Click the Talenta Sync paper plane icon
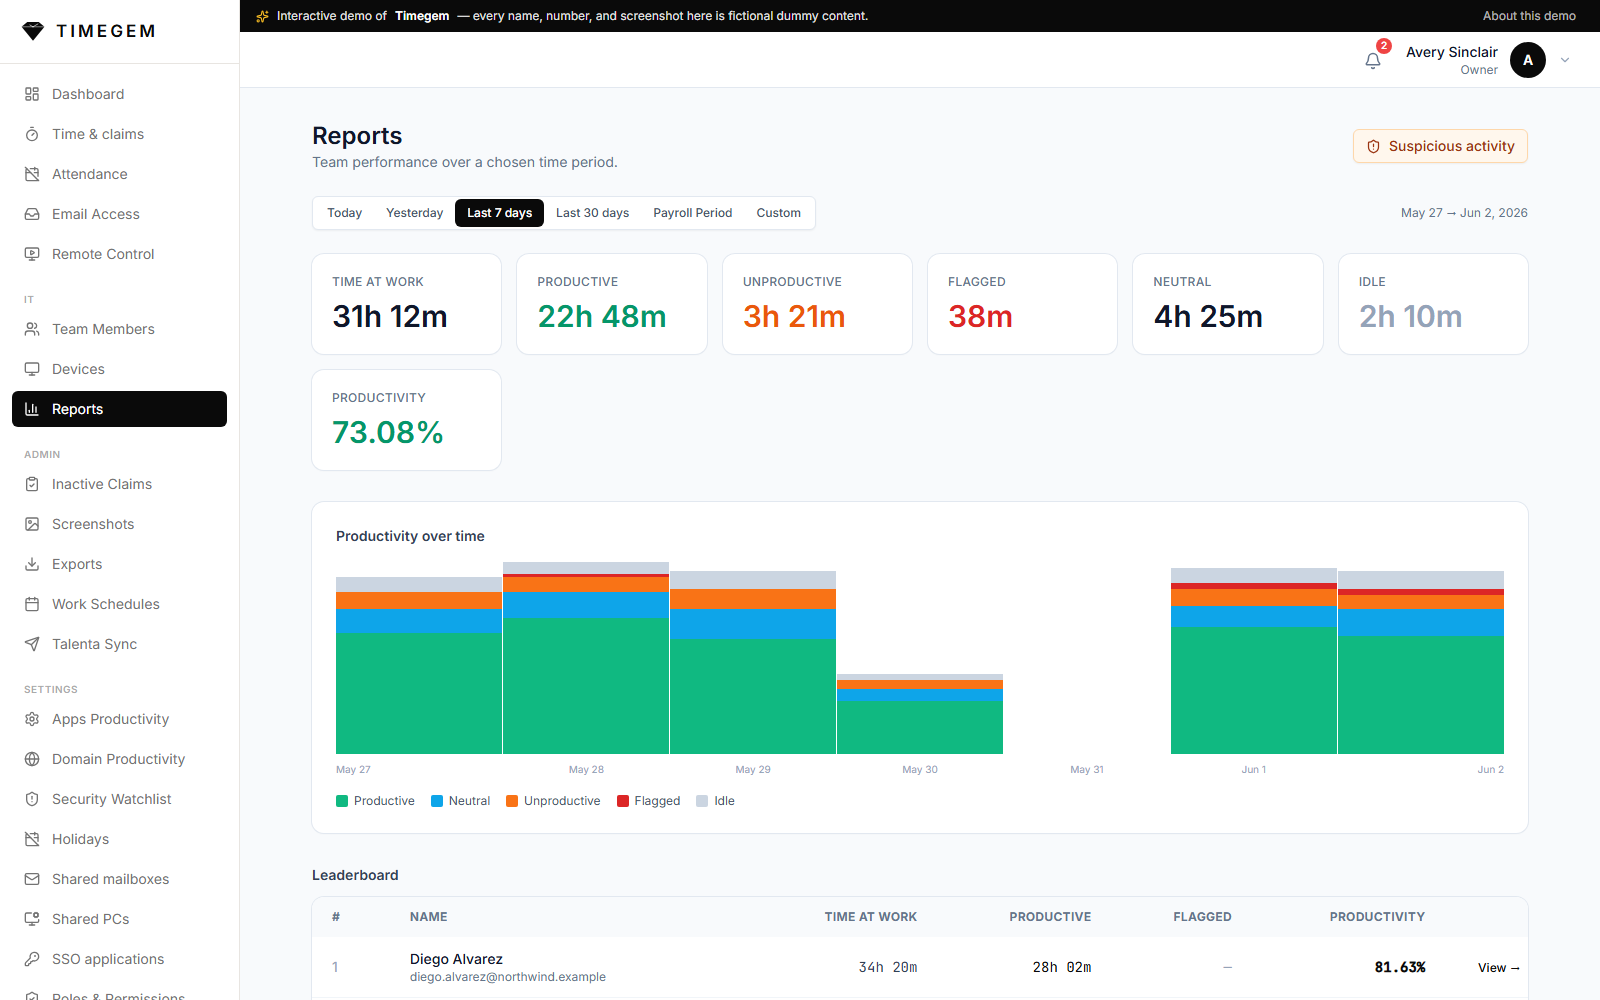Screen dimensions: 1600x1000 click(x=32, y=644)
